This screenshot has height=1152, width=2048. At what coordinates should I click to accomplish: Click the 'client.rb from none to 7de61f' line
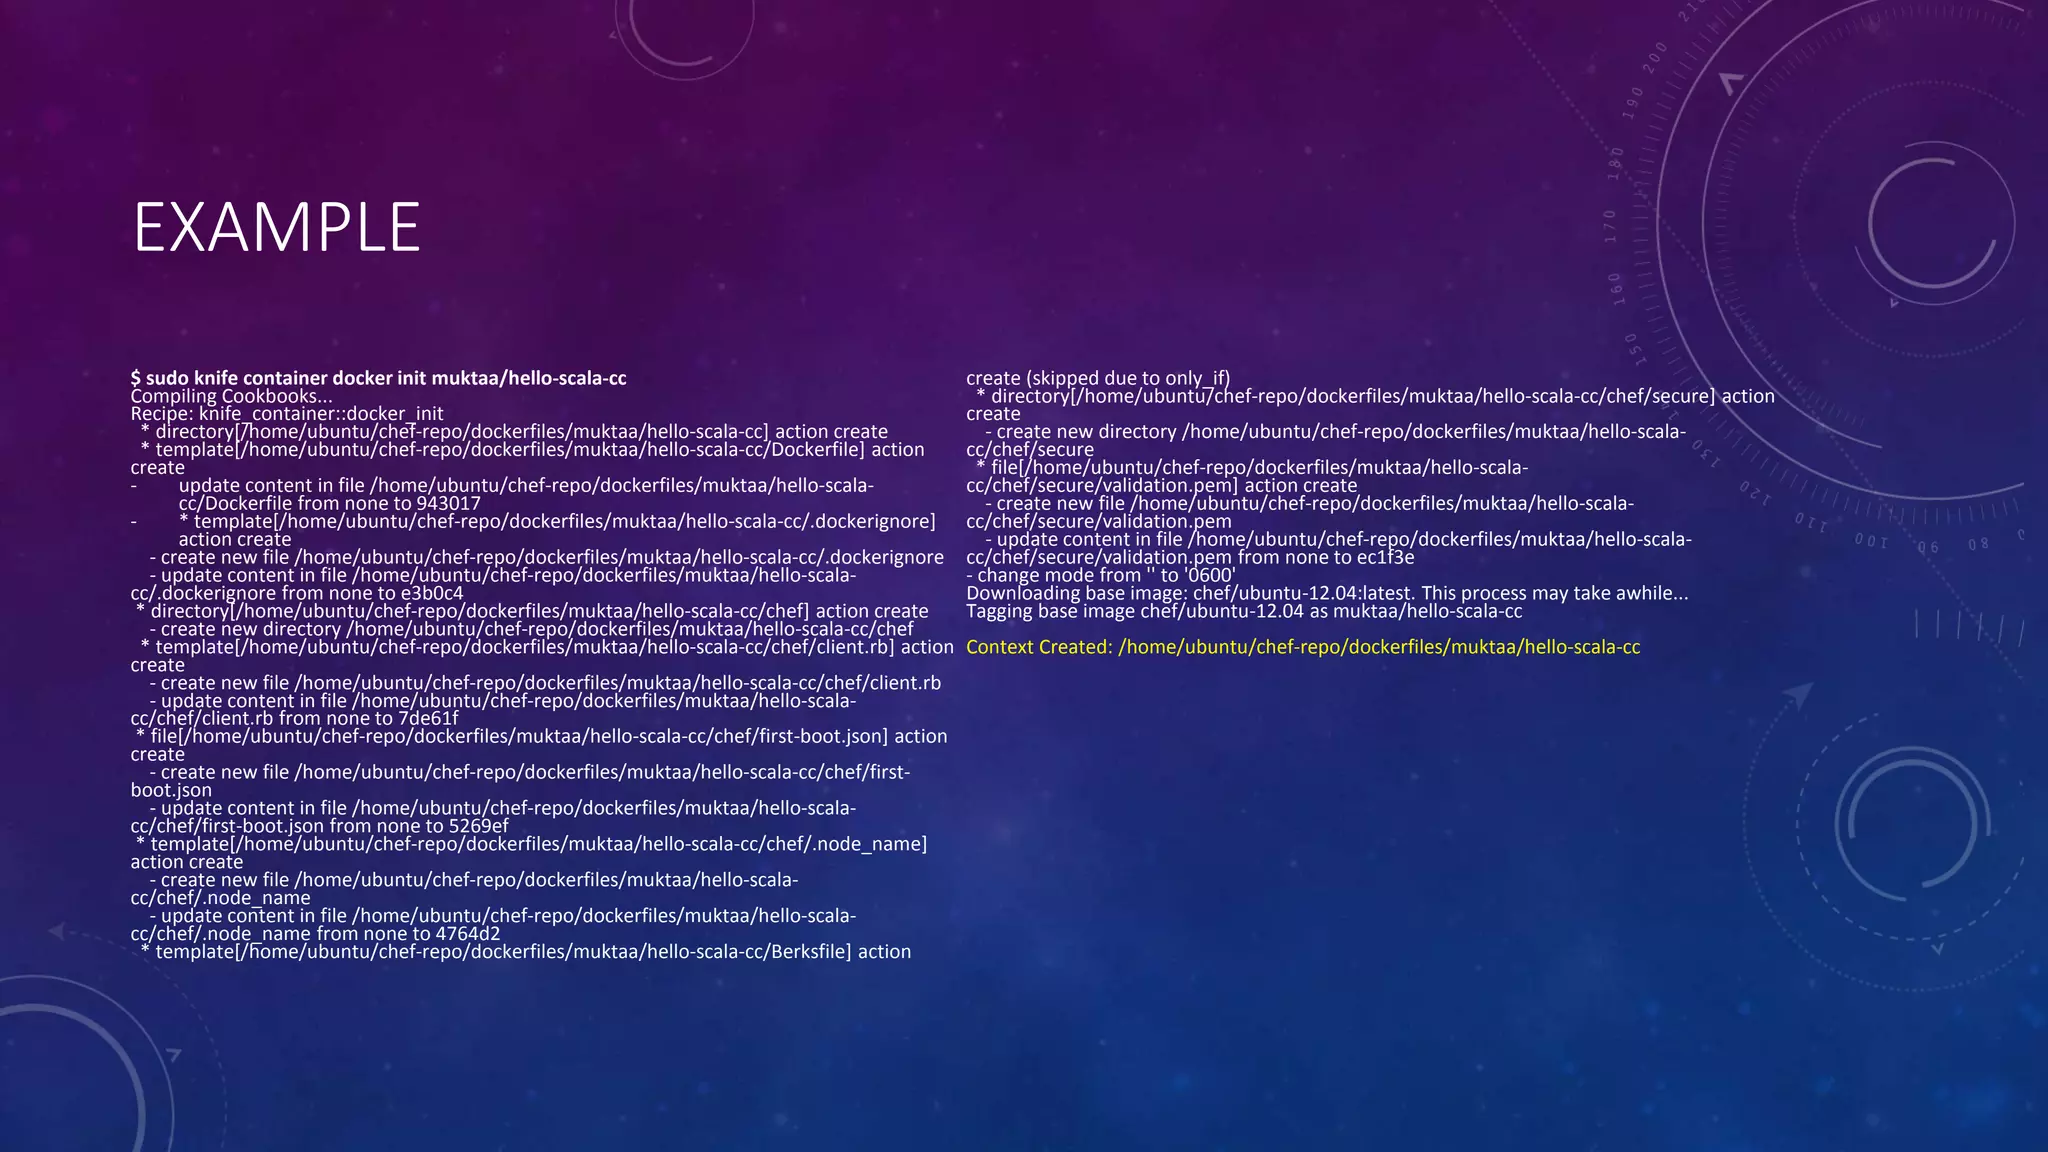(294, 718)
